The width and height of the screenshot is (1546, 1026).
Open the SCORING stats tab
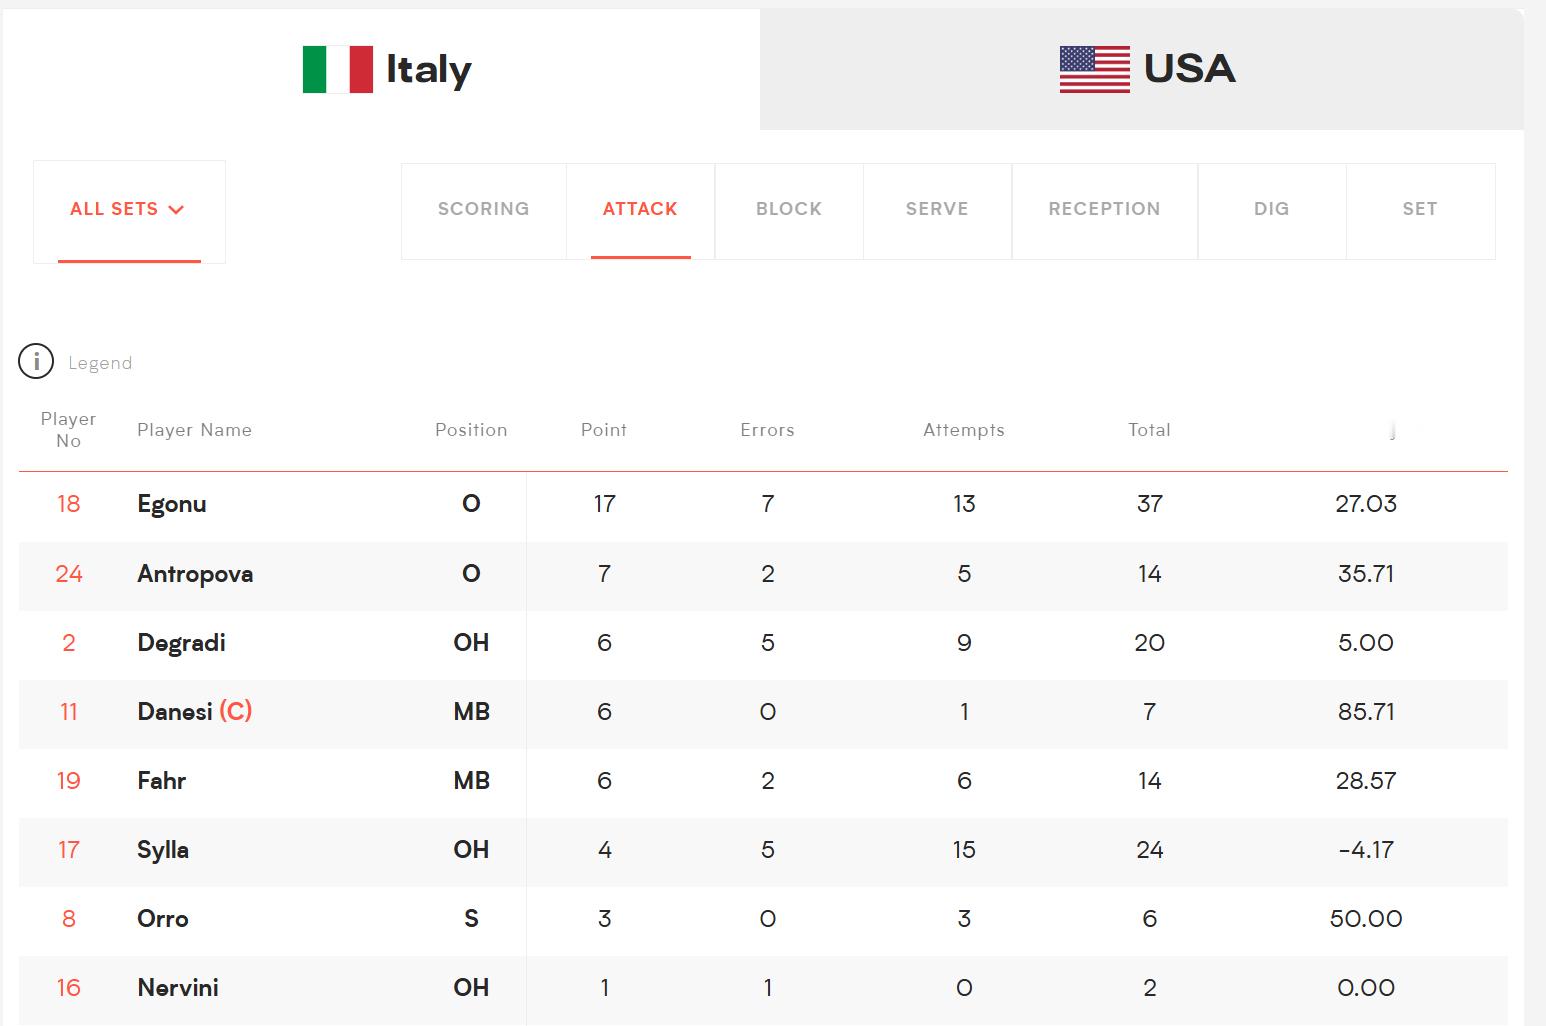pyautogui.click(x=484, y=210)
